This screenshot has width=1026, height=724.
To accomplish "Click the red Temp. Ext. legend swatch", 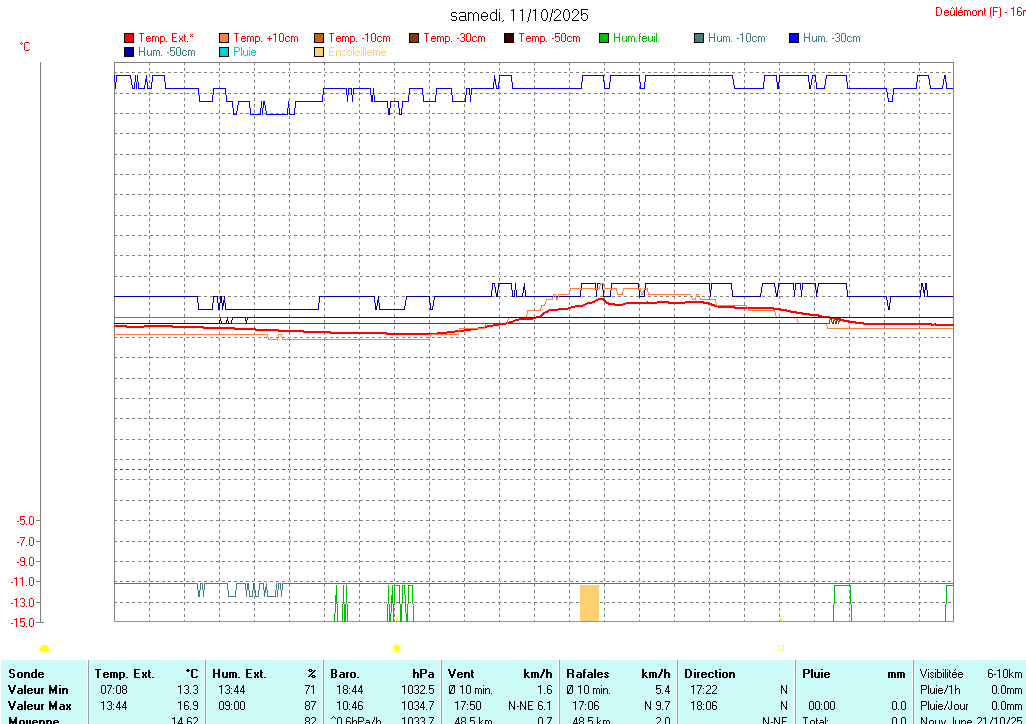I will click(129, 39).
